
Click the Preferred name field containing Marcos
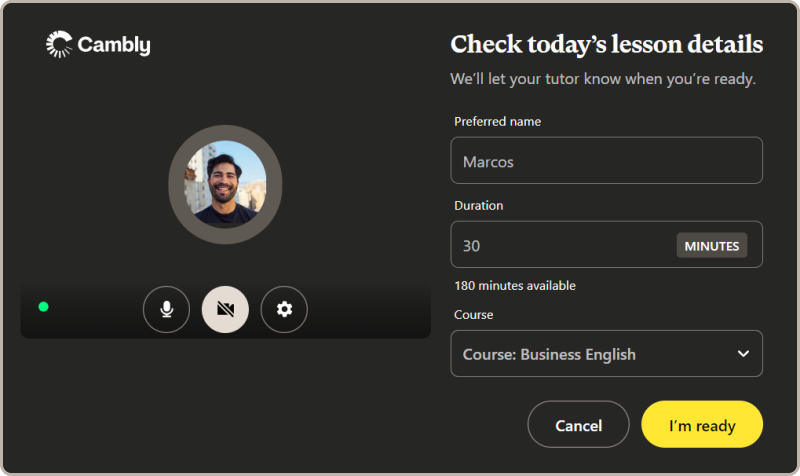coord(606,161)
